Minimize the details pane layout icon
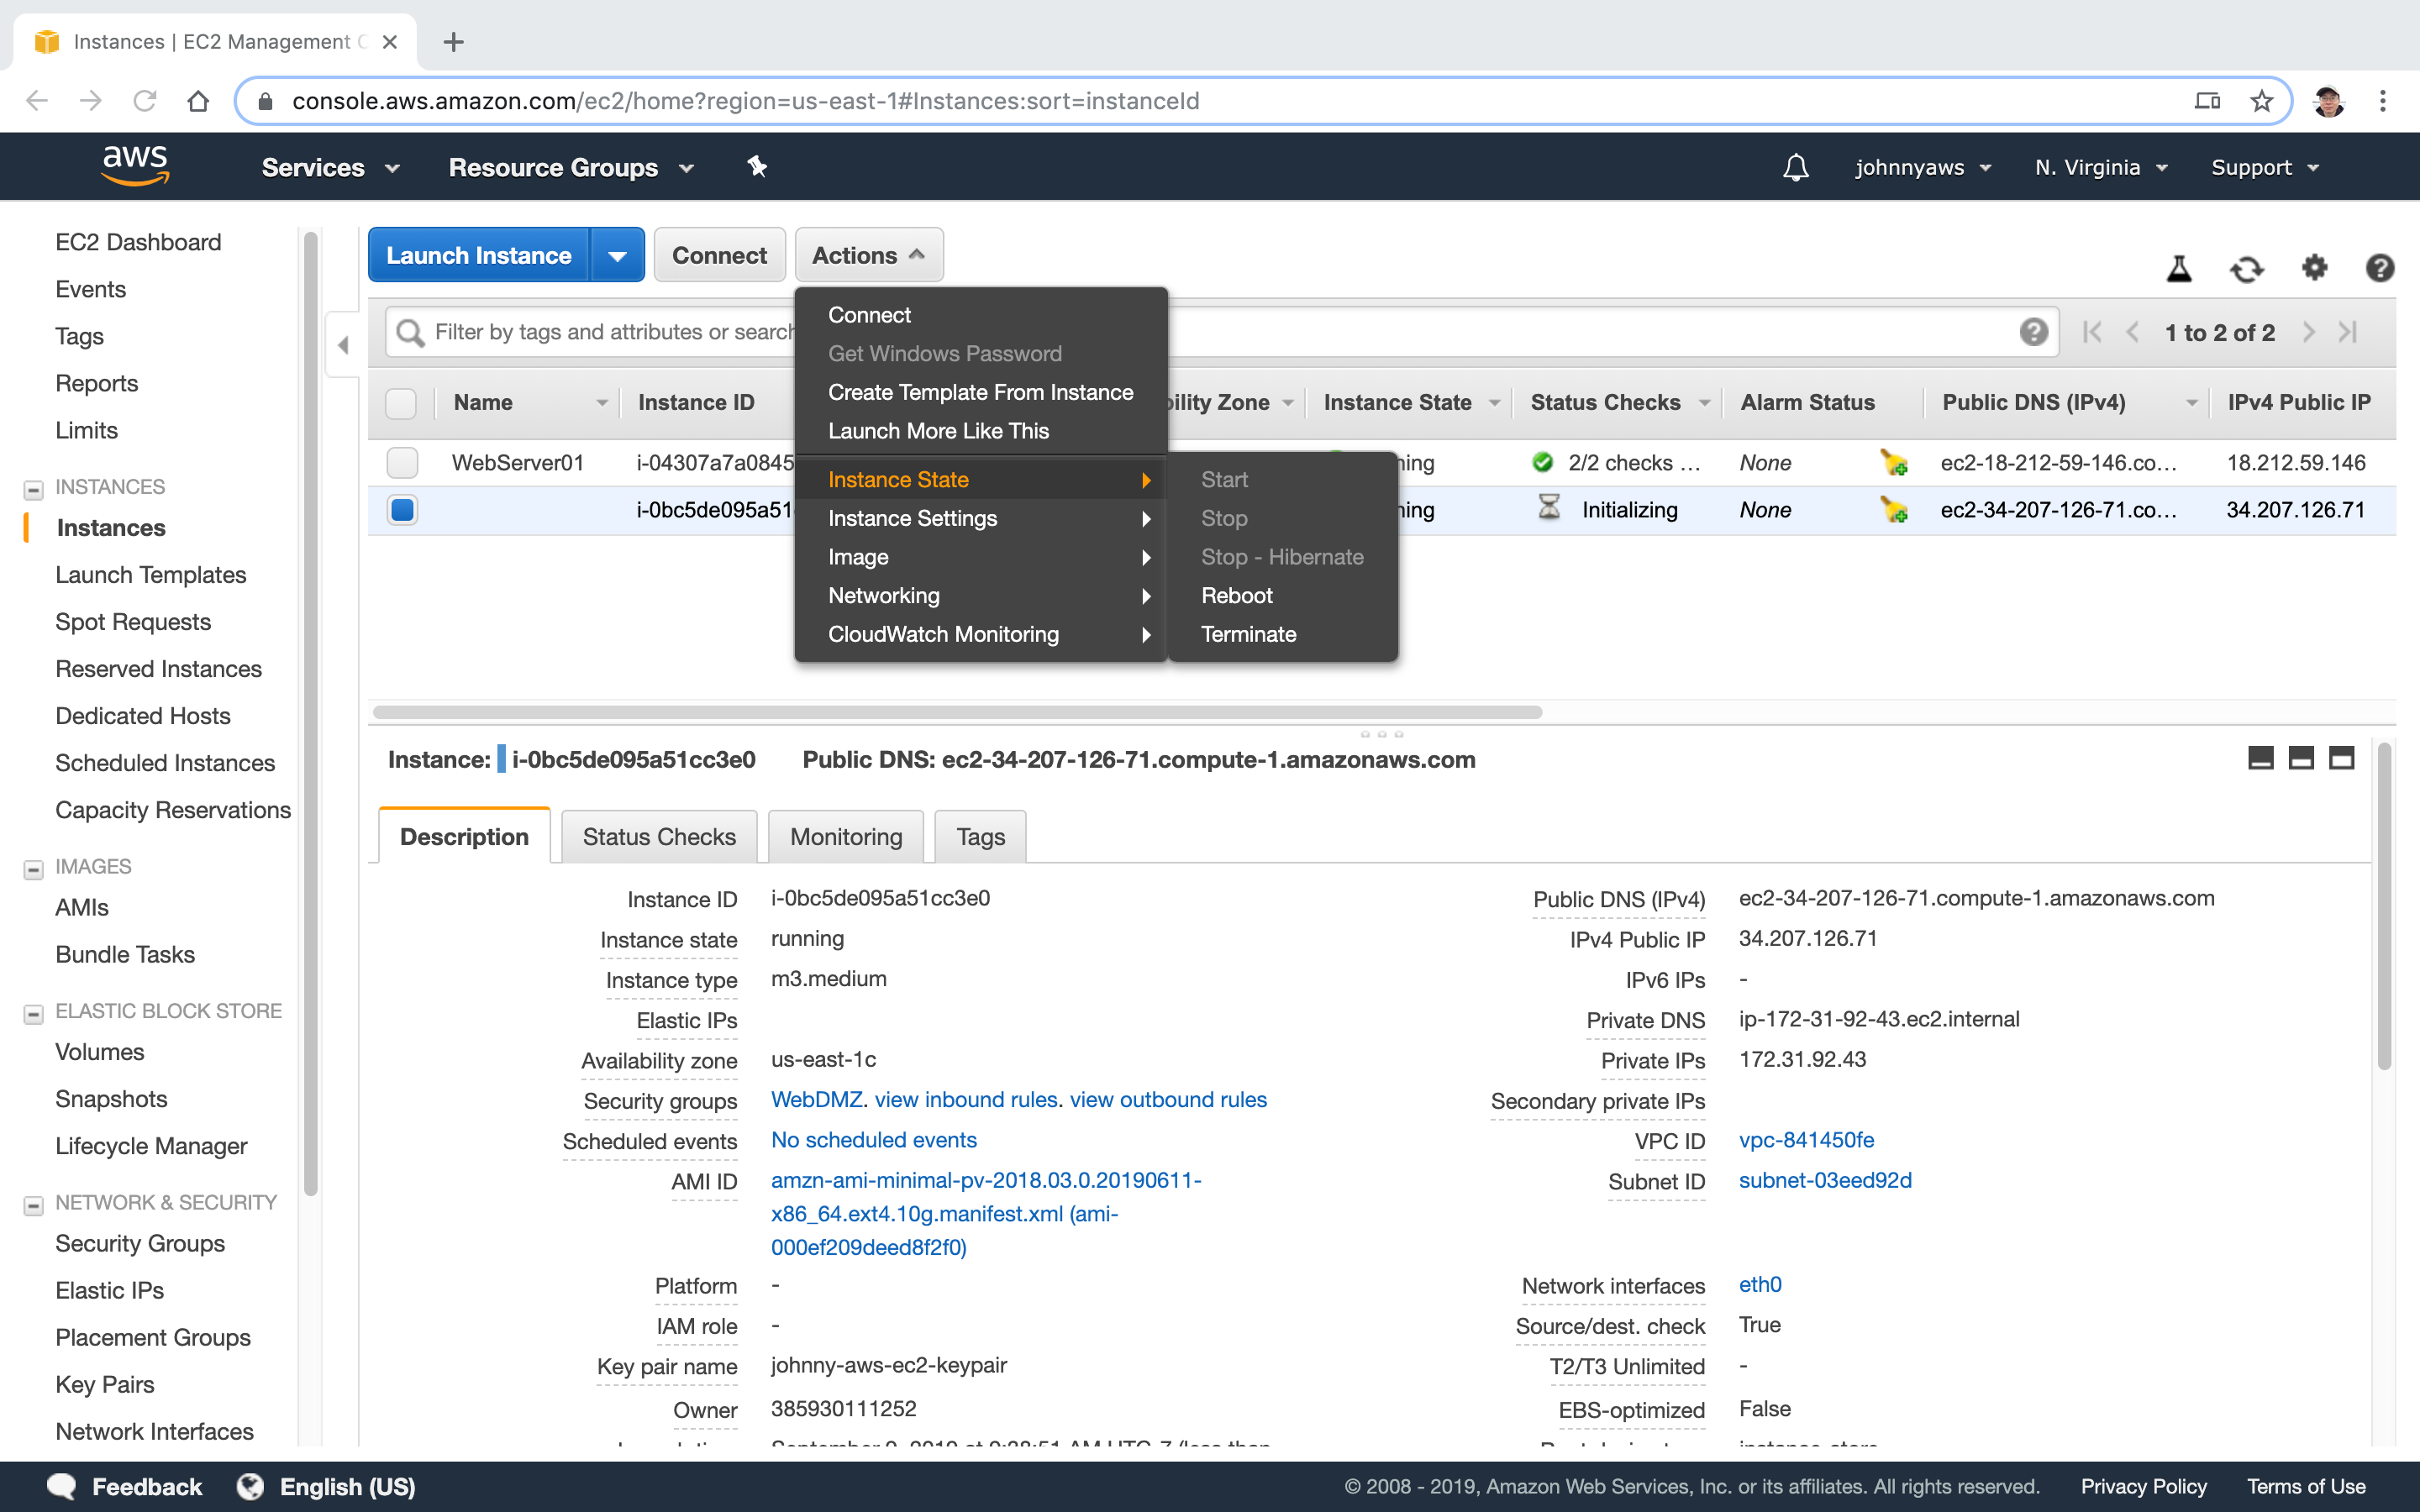Screen dimensions: 2420x1512 [x=2260, y=758]
